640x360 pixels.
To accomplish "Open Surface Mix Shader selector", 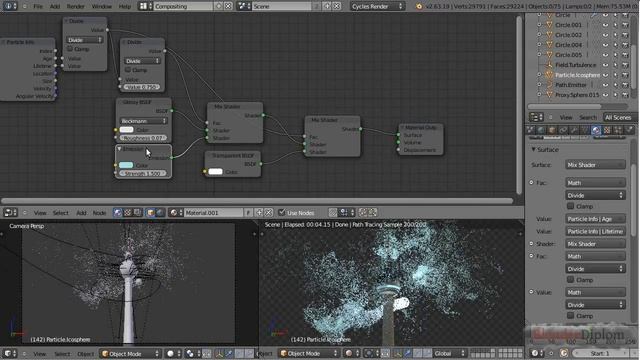I will 595,165.
